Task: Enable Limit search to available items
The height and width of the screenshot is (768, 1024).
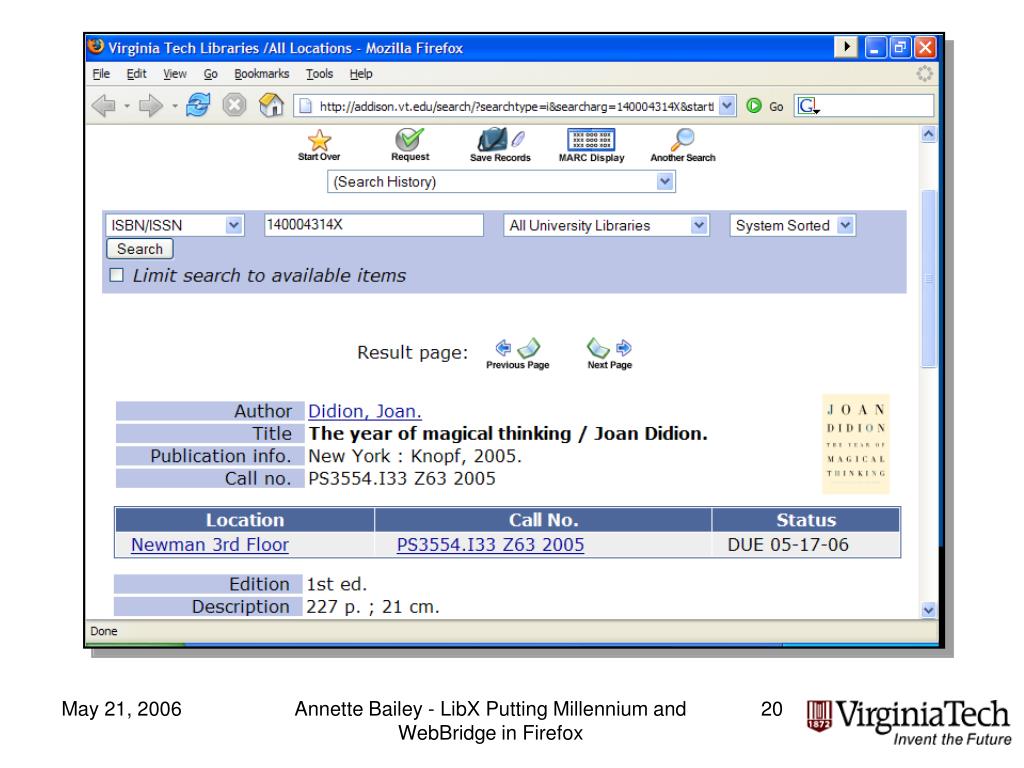Action: (x=117, y=275)
